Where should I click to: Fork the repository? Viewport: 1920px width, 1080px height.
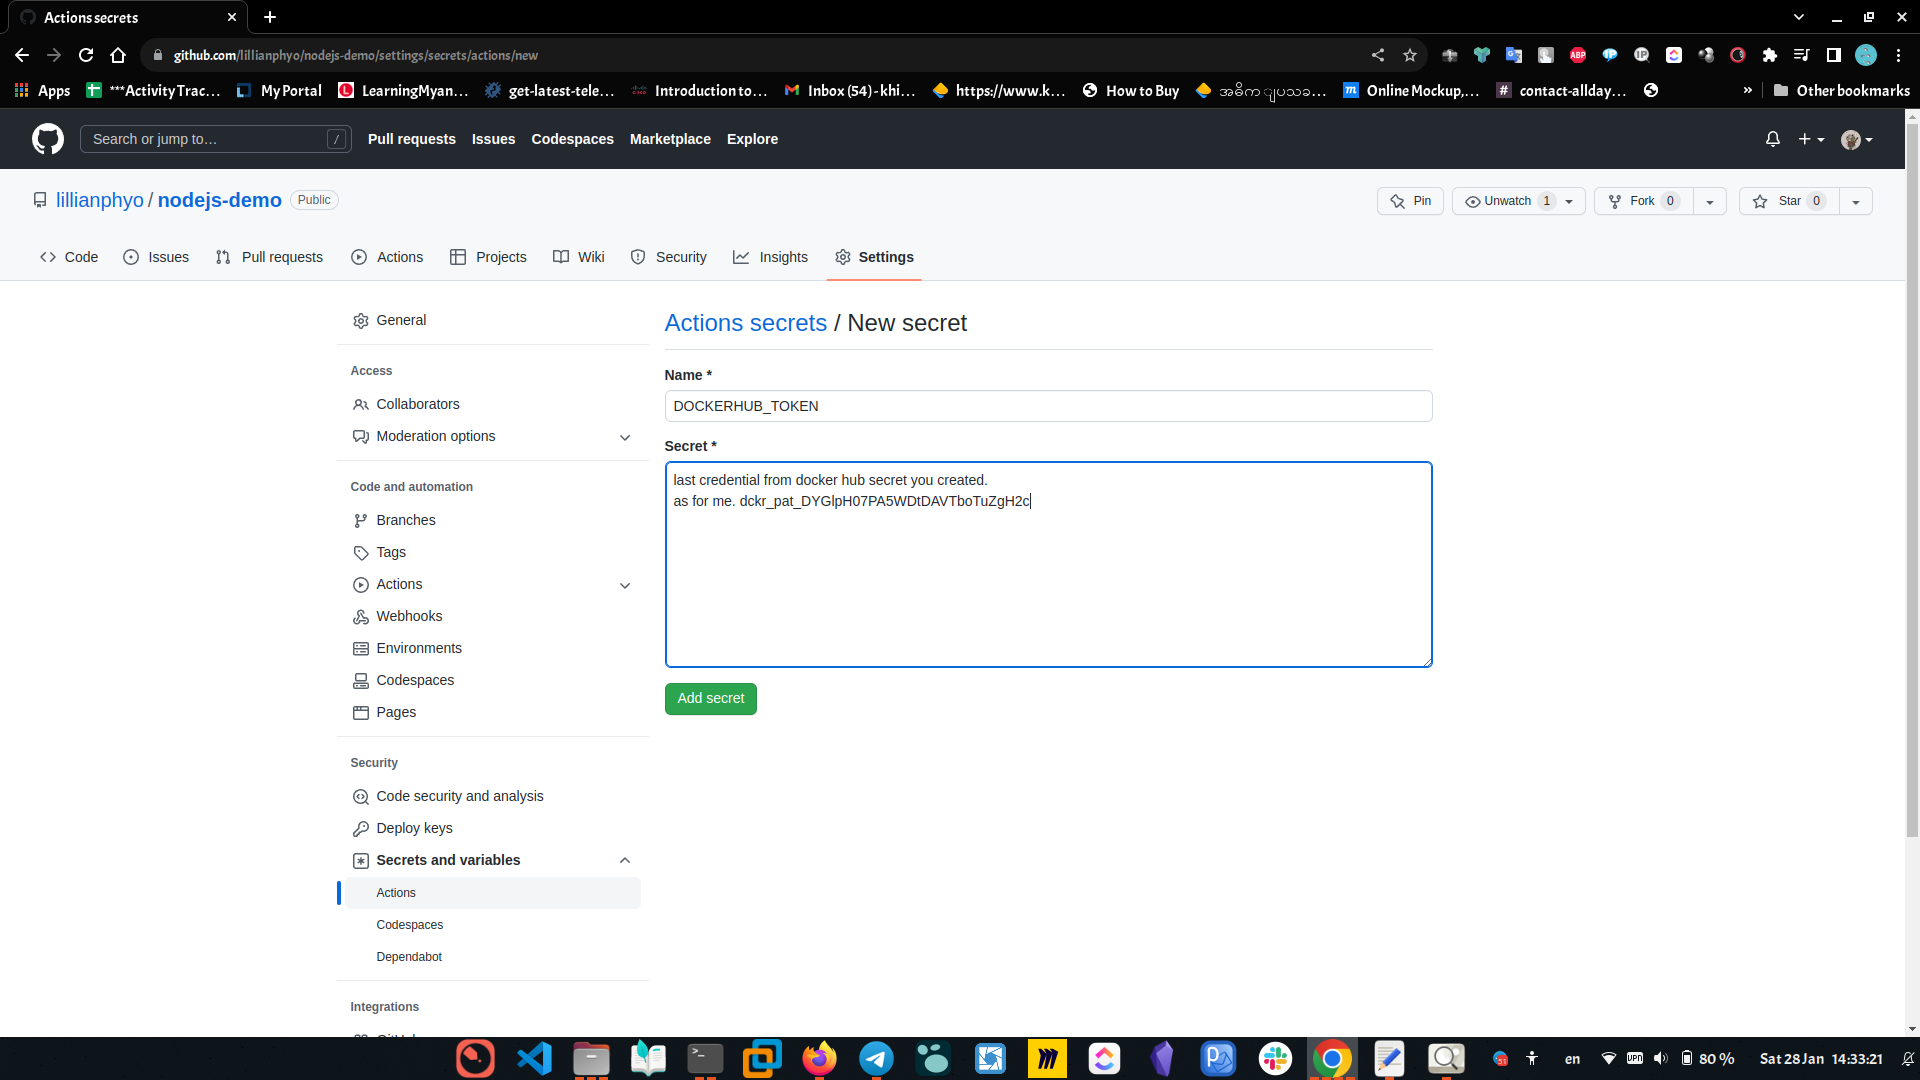pos(1642,201)
